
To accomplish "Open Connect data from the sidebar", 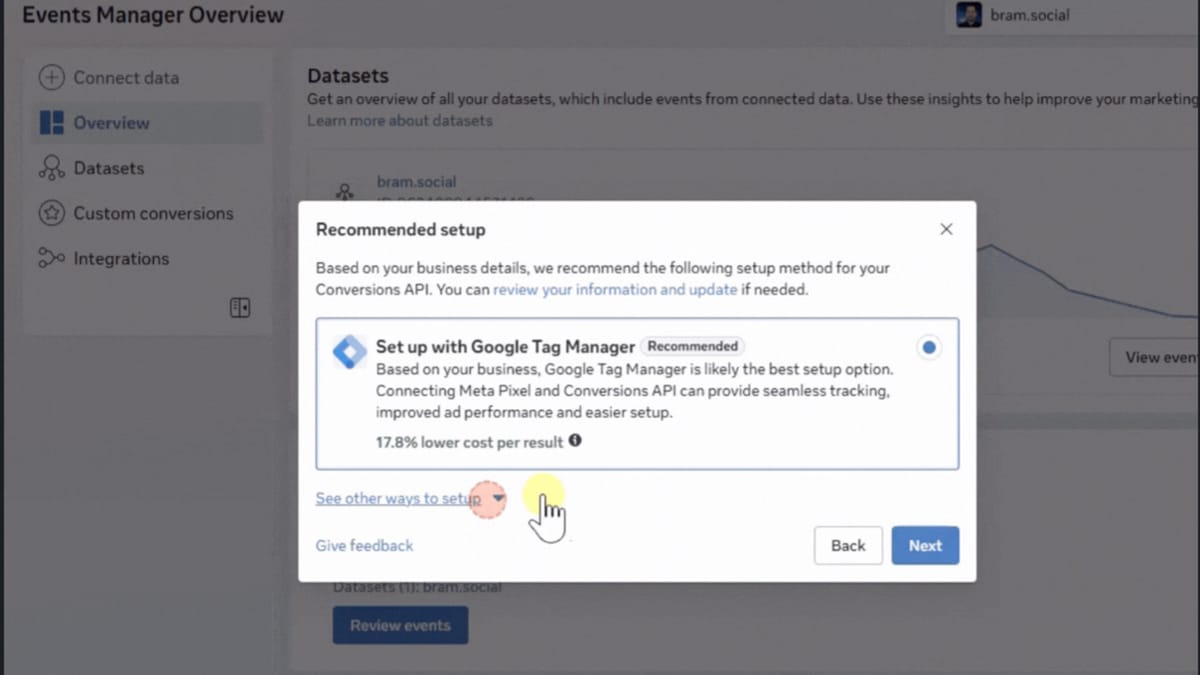I will click(126, 77).
